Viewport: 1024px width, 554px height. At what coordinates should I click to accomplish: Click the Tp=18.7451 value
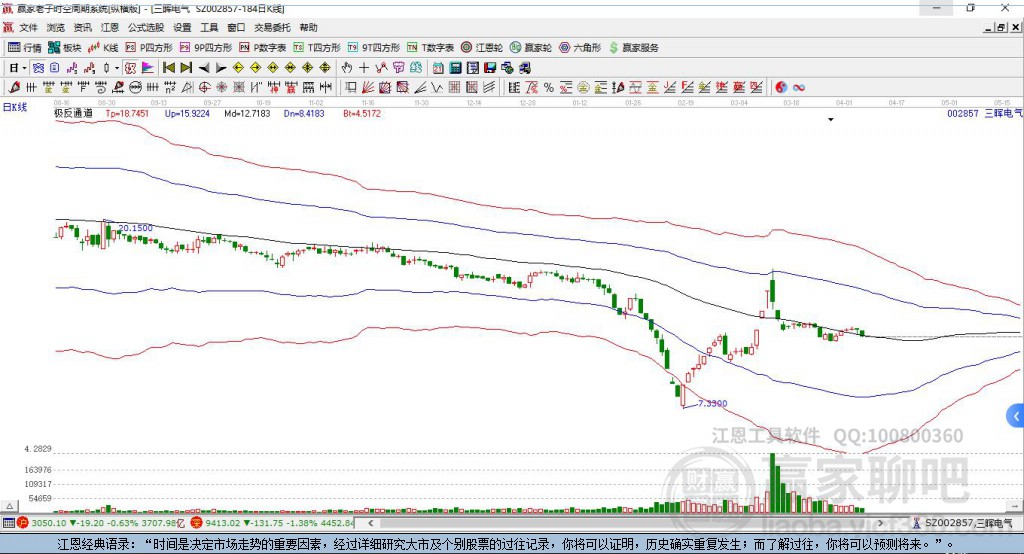(x=127, y=113)
